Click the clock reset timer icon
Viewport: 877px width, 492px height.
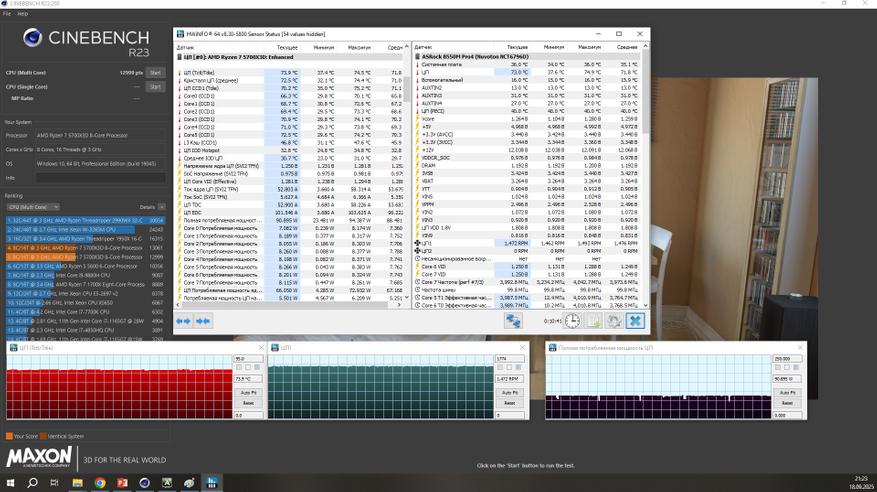point(572,321)
